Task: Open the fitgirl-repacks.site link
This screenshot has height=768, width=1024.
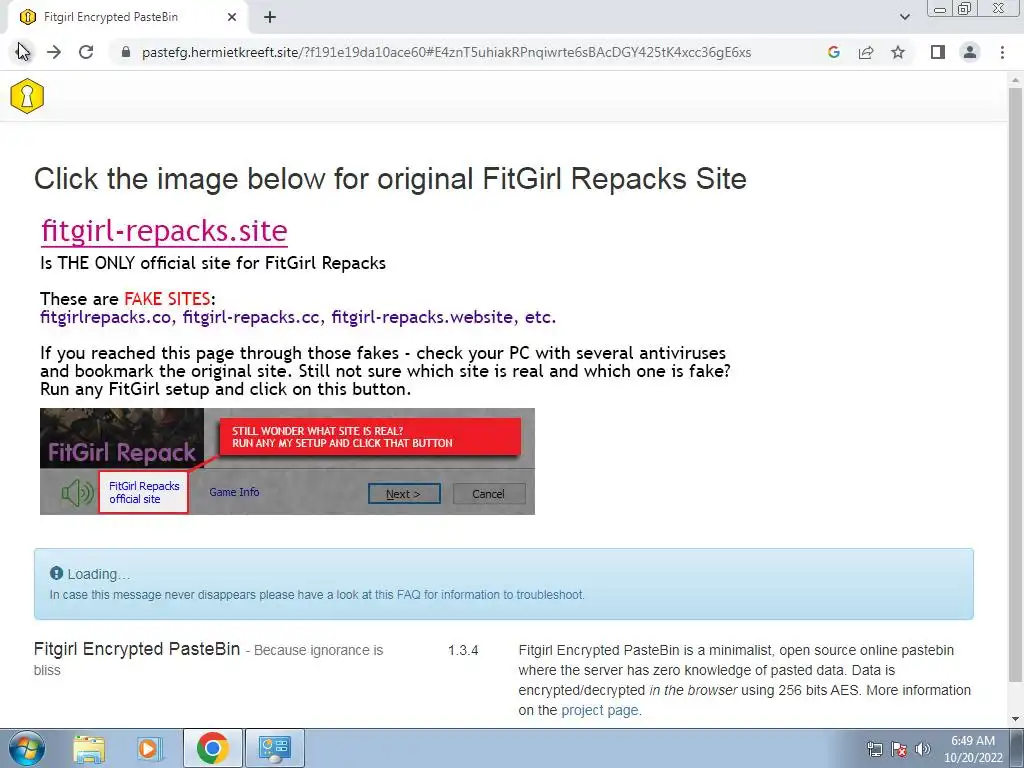Action: click(x=164, y=231)
